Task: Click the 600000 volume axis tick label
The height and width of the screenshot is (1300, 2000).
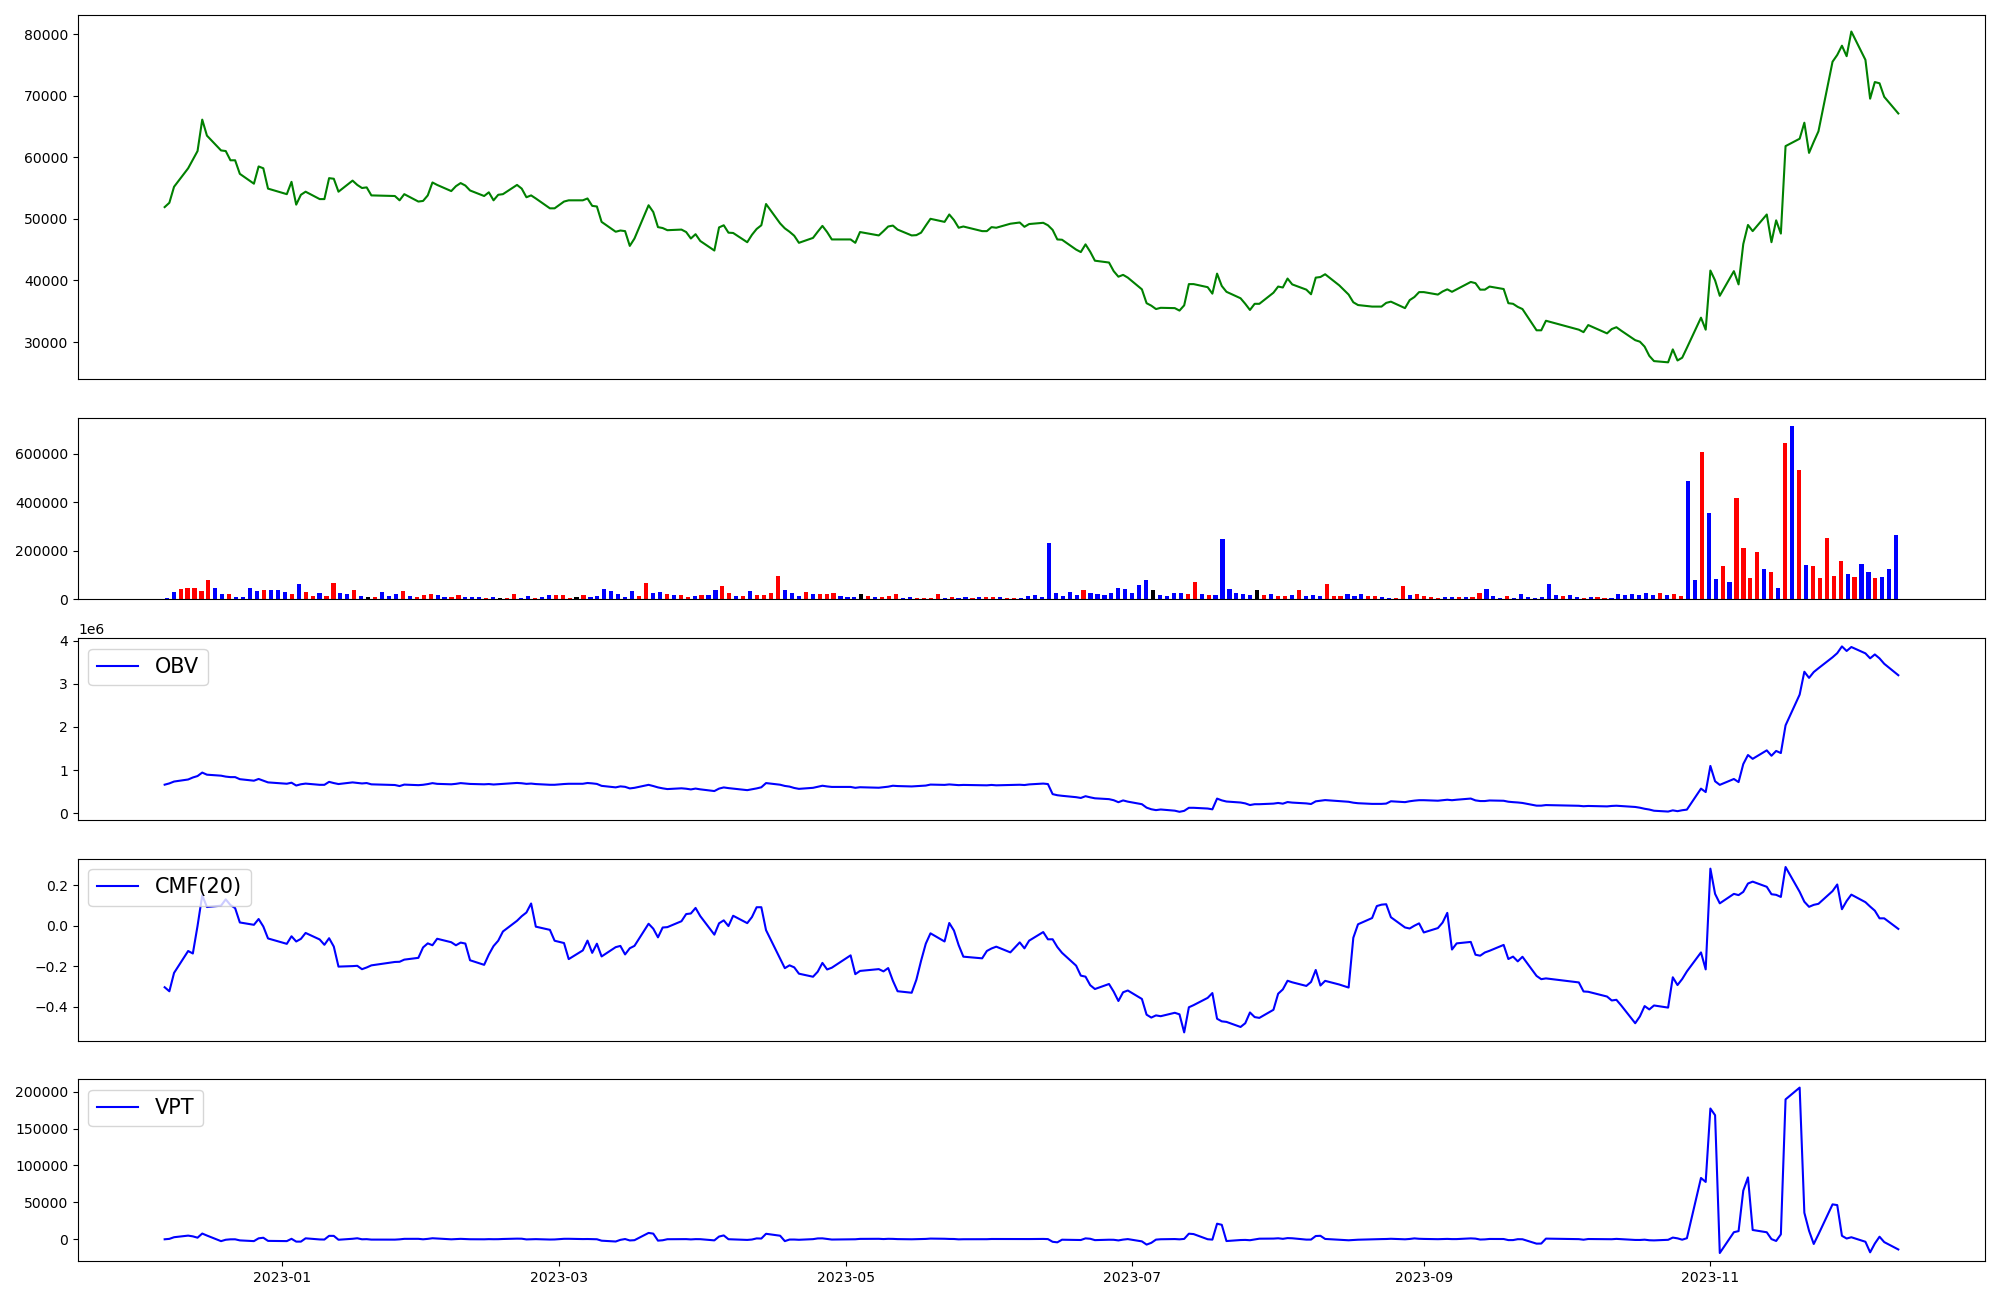Action: click(41, 454)
